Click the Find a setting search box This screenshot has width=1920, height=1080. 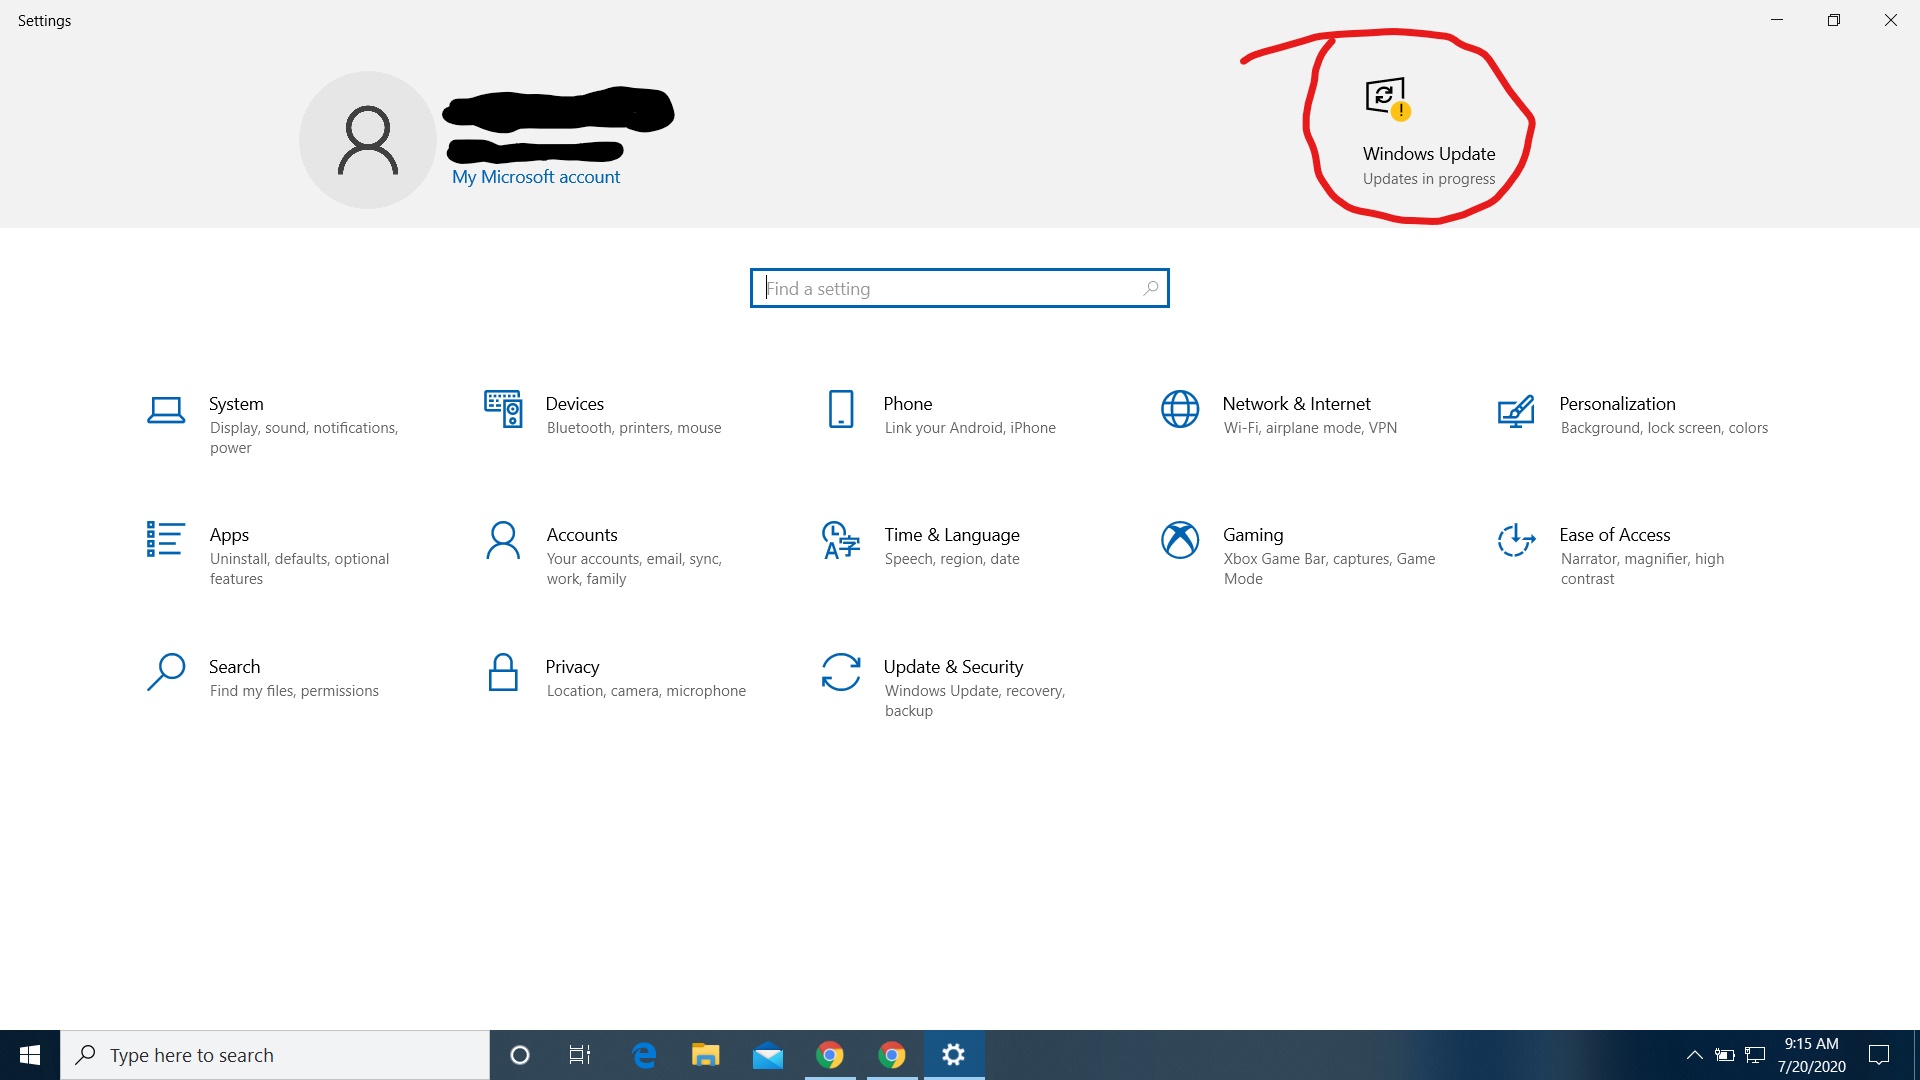coord(958,289)
